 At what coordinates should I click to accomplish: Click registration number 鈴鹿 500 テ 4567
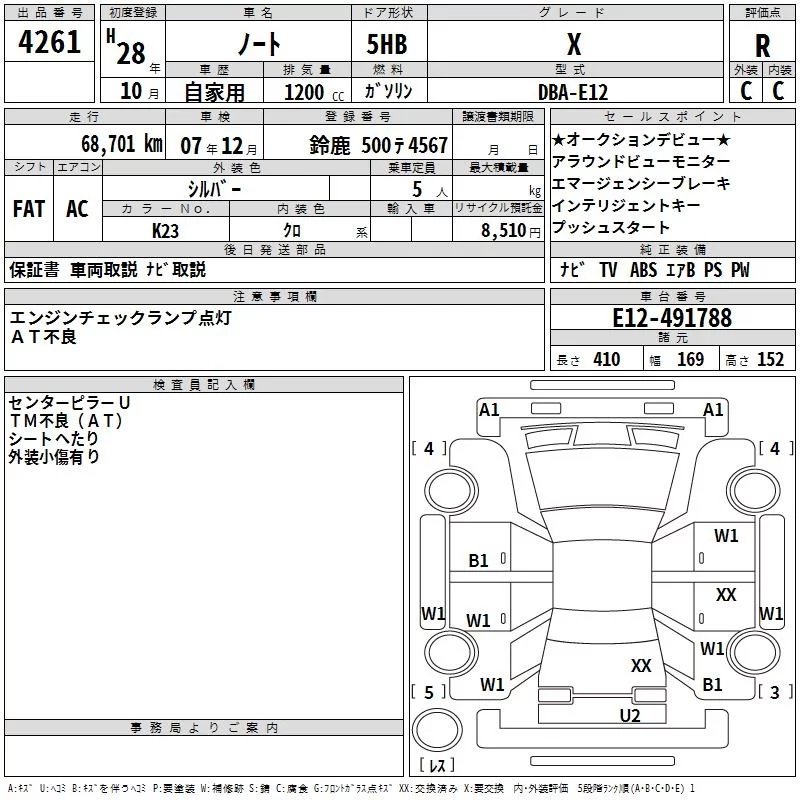click(379, 145)
